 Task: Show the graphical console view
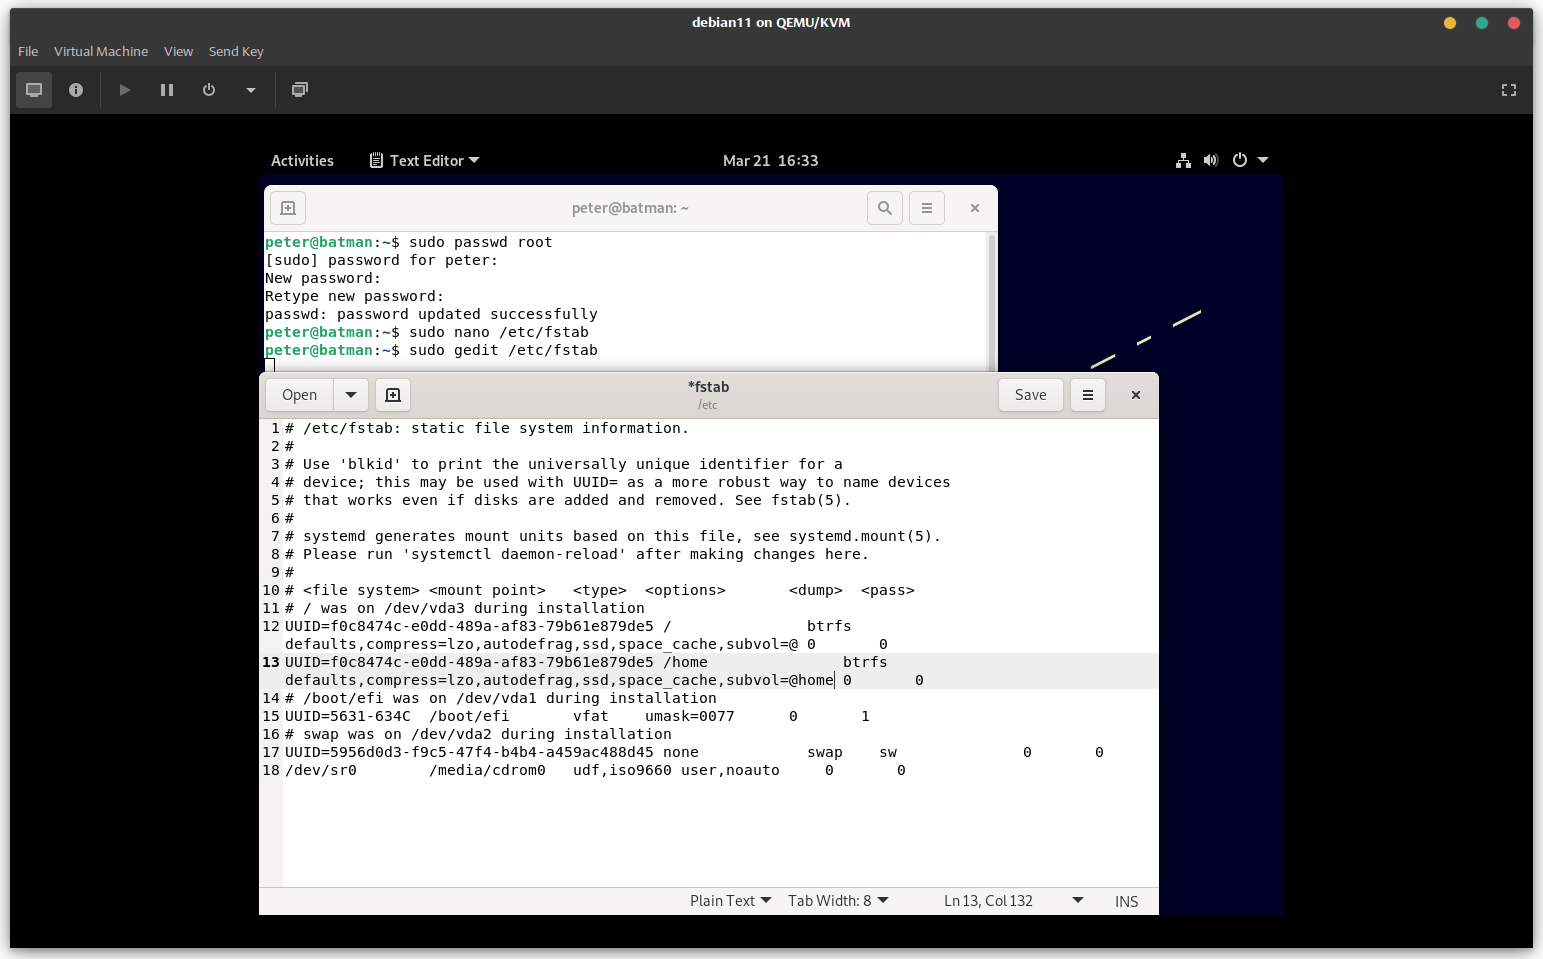point(34,90)
